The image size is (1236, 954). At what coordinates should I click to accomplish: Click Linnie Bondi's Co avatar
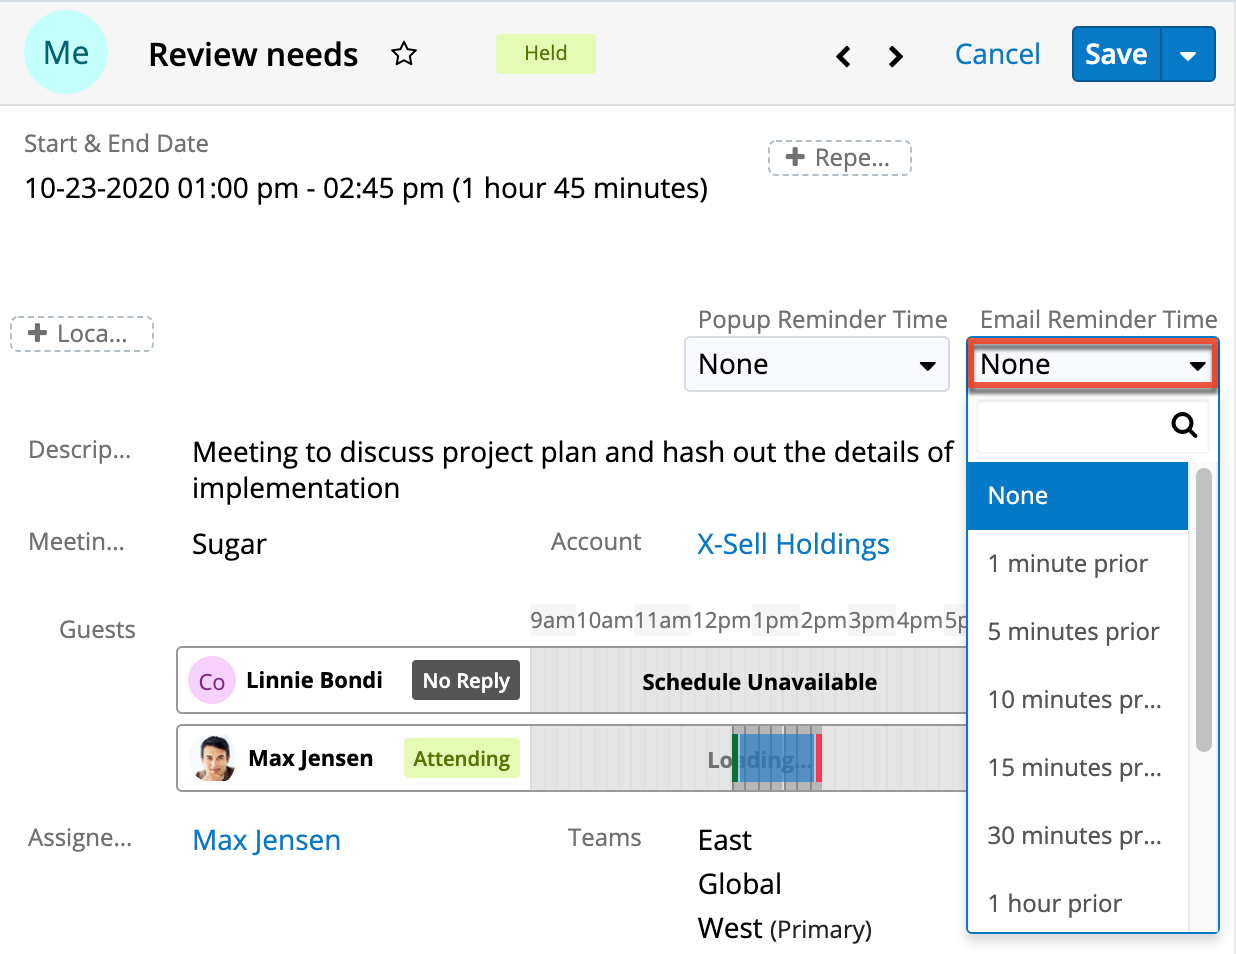point(211,681)
